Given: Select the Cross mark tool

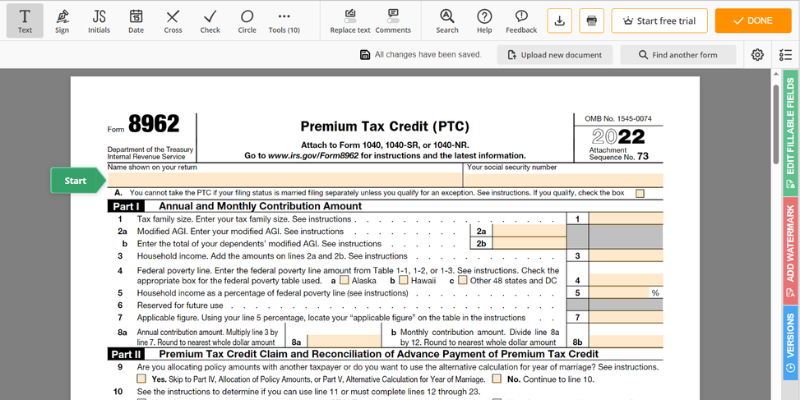Looking at the screenshot, I should [x=173, y=20].
